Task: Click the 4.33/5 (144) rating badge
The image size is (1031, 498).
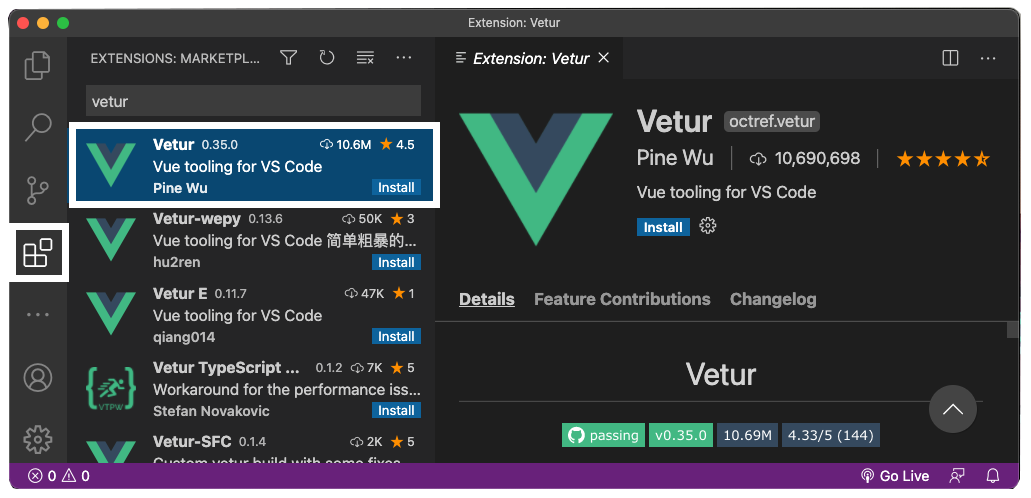Action: pyautogui.click(x=830, y=436)
